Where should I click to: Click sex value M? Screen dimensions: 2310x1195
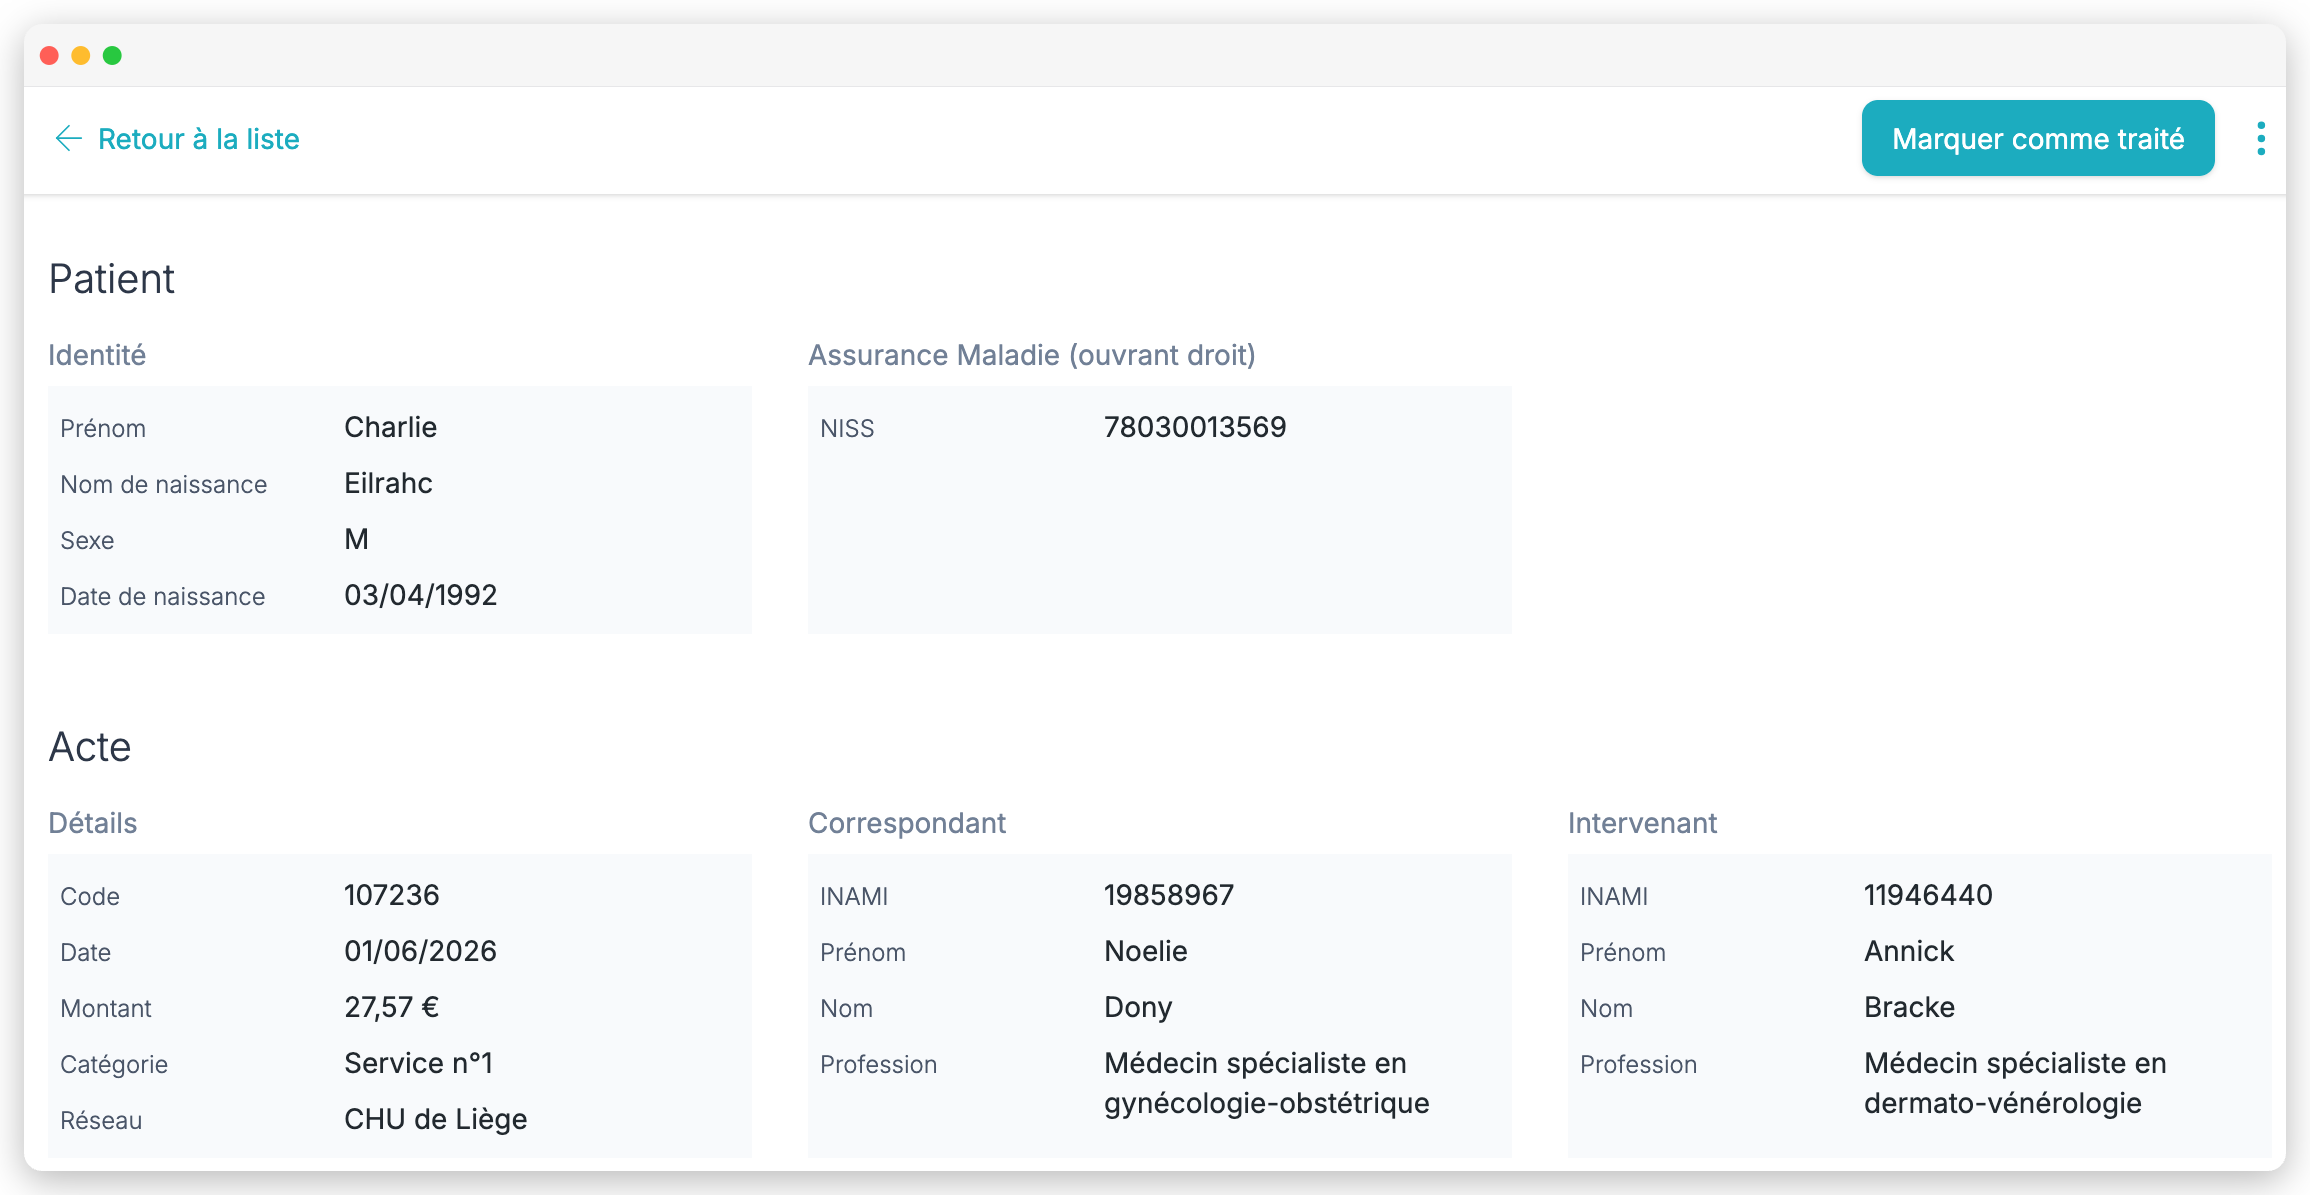(356, 539)
